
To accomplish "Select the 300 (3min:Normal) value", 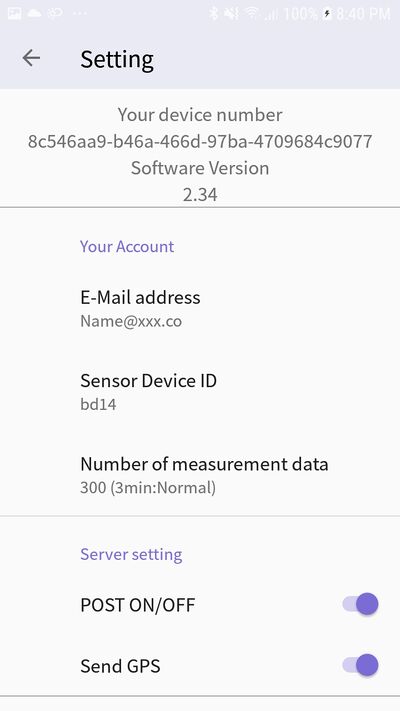I will pos(148,488).
